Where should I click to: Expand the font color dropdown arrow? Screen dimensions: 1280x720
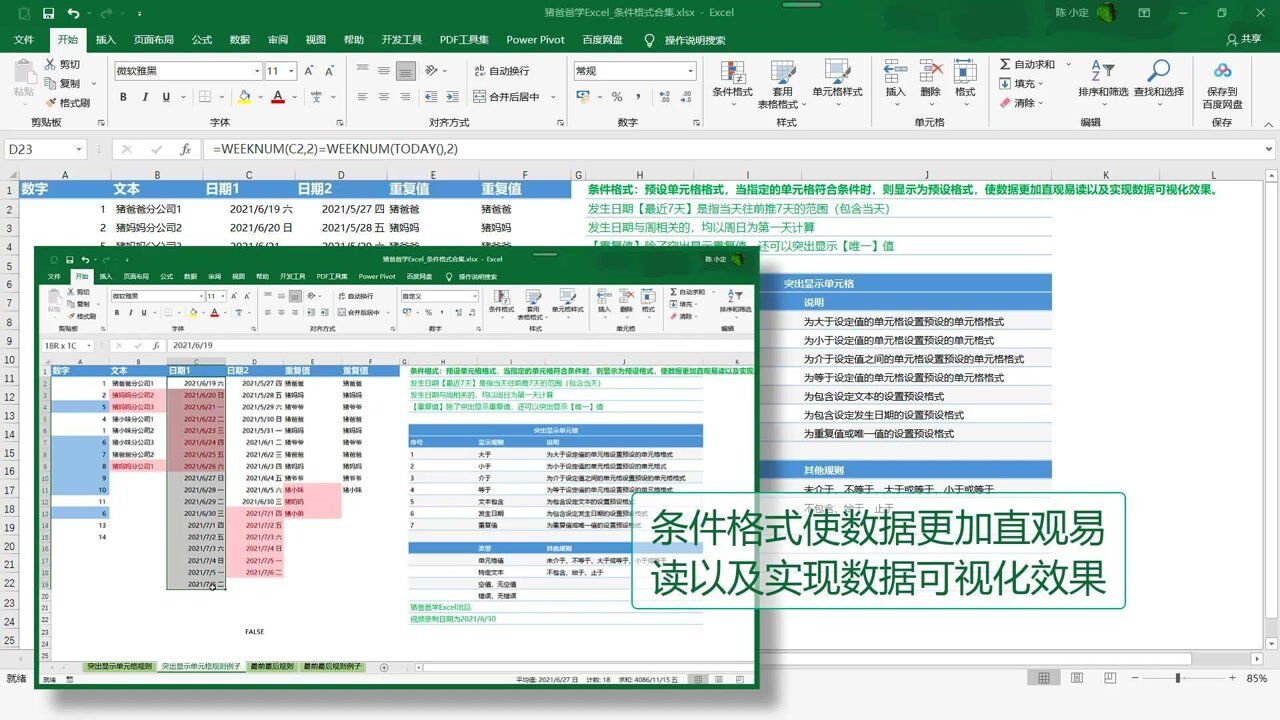294,97
